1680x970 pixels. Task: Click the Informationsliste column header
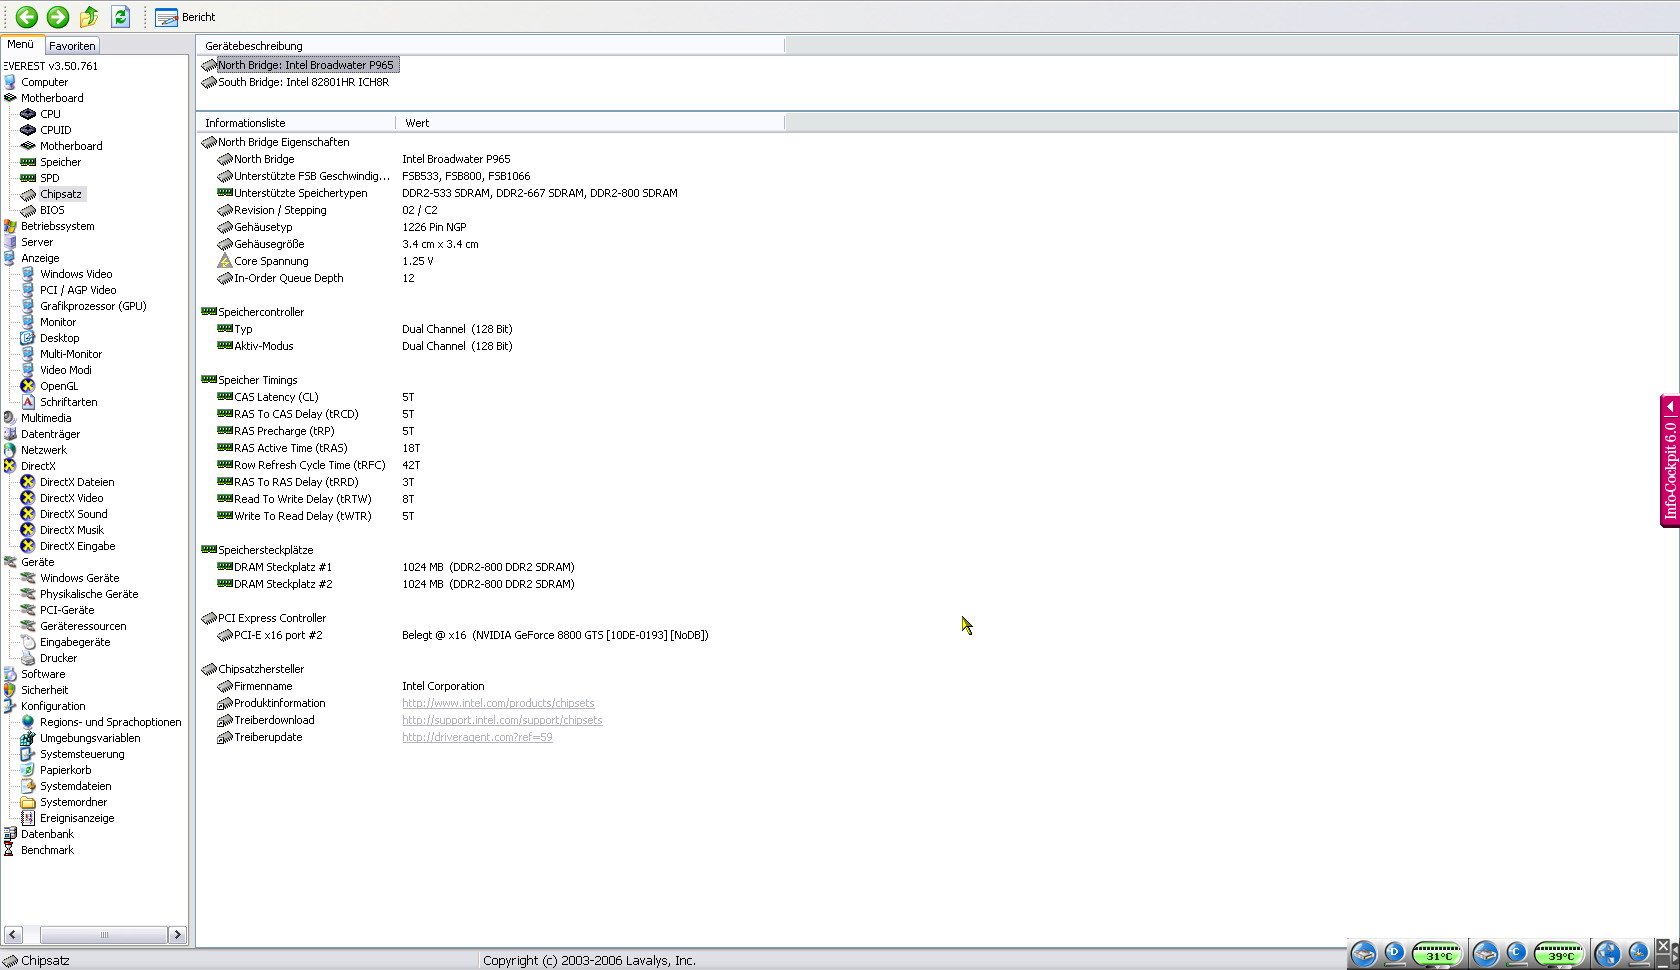pyautogui.click(x=296, y=123)
